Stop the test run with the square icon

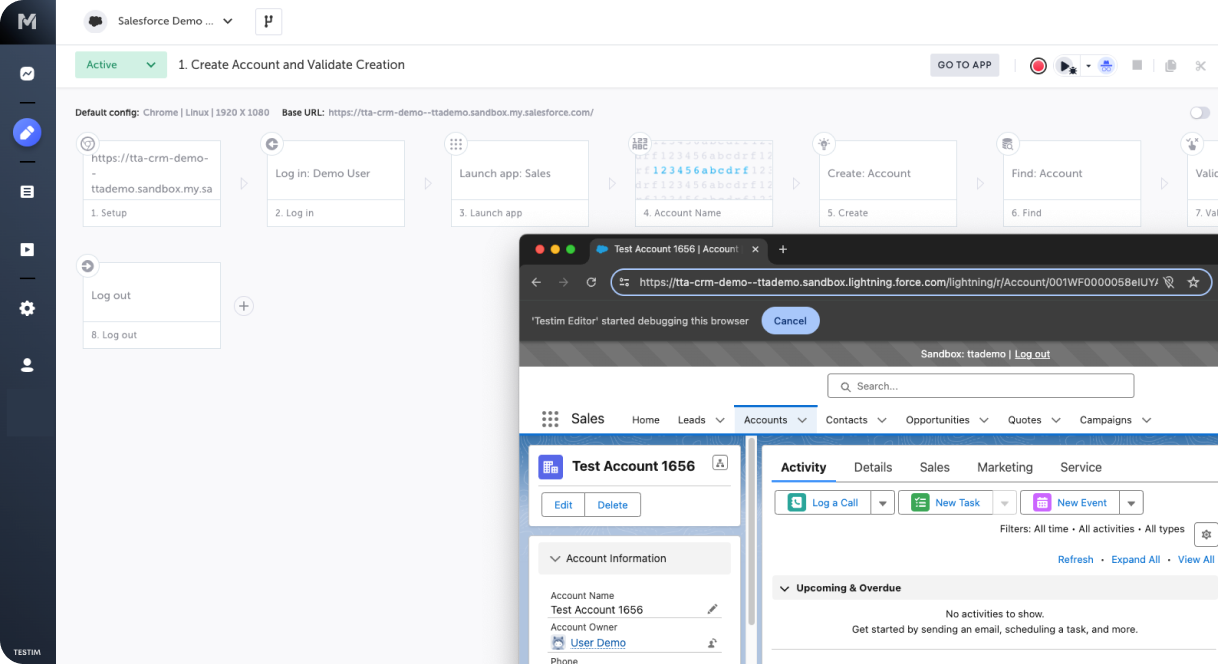pos(1137,65)
